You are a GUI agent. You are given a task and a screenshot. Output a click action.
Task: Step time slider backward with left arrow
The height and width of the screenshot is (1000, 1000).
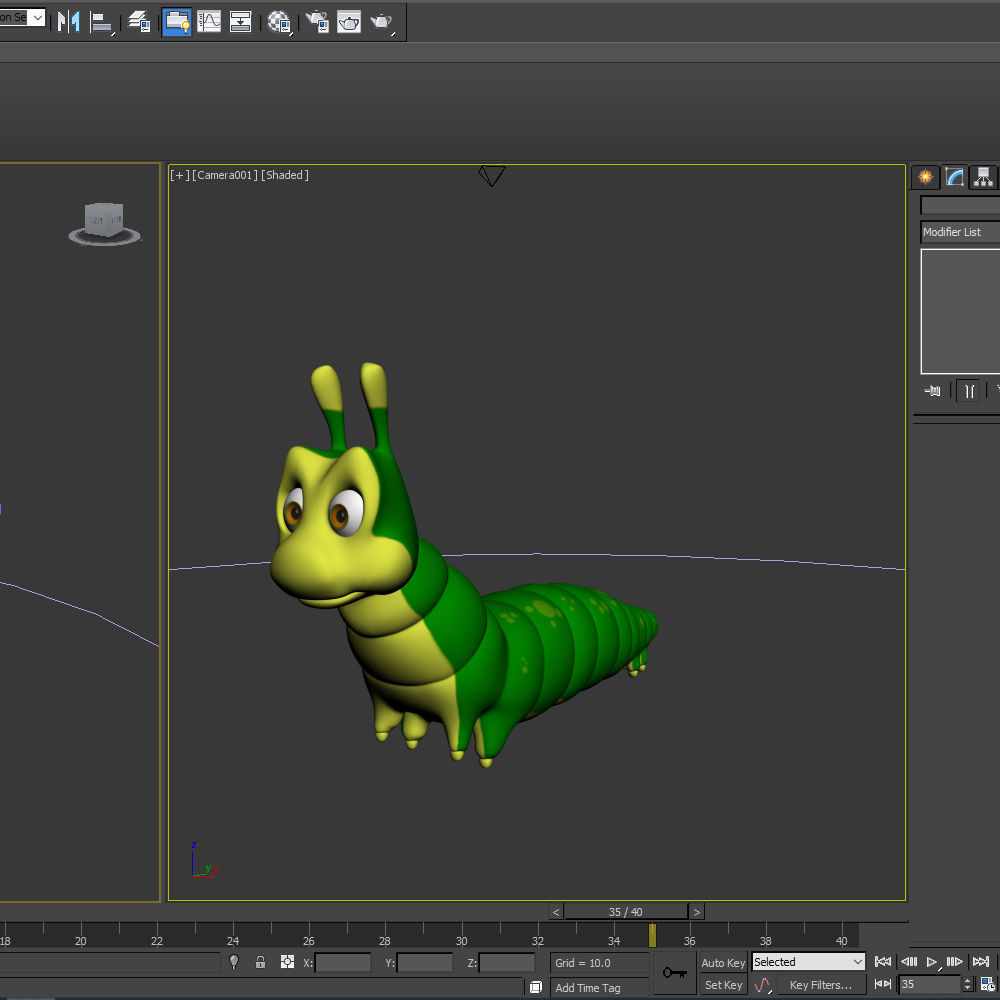(556, 912)
